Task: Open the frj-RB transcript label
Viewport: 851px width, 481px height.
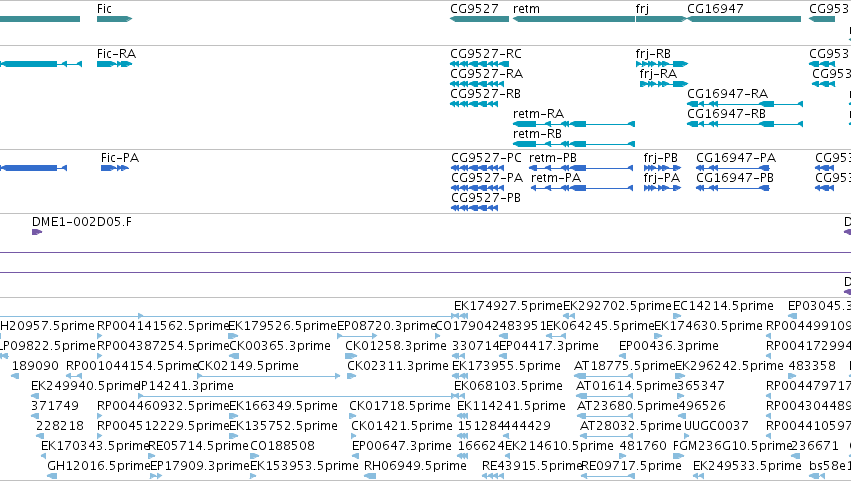Action: coord(653,54)
